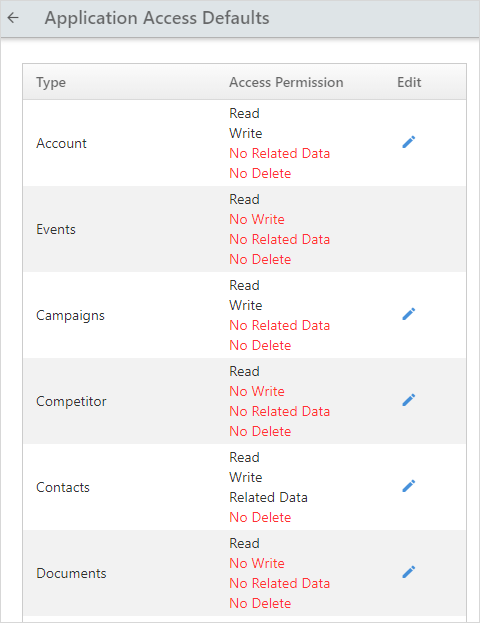Edit Competitor permissions via pencil icon
Viewport: 480px width, 623px height.
click(408, 400)
